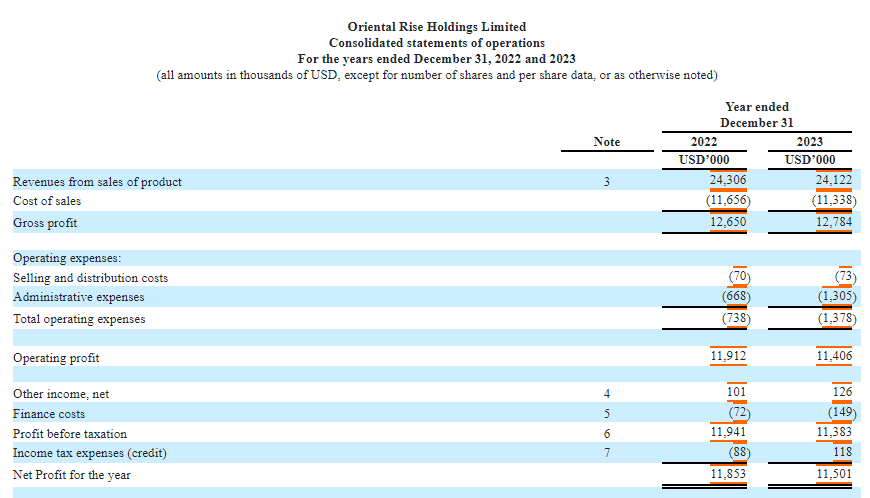
Task: Select 2022 other income value 101
Action: tap(736, 392)
